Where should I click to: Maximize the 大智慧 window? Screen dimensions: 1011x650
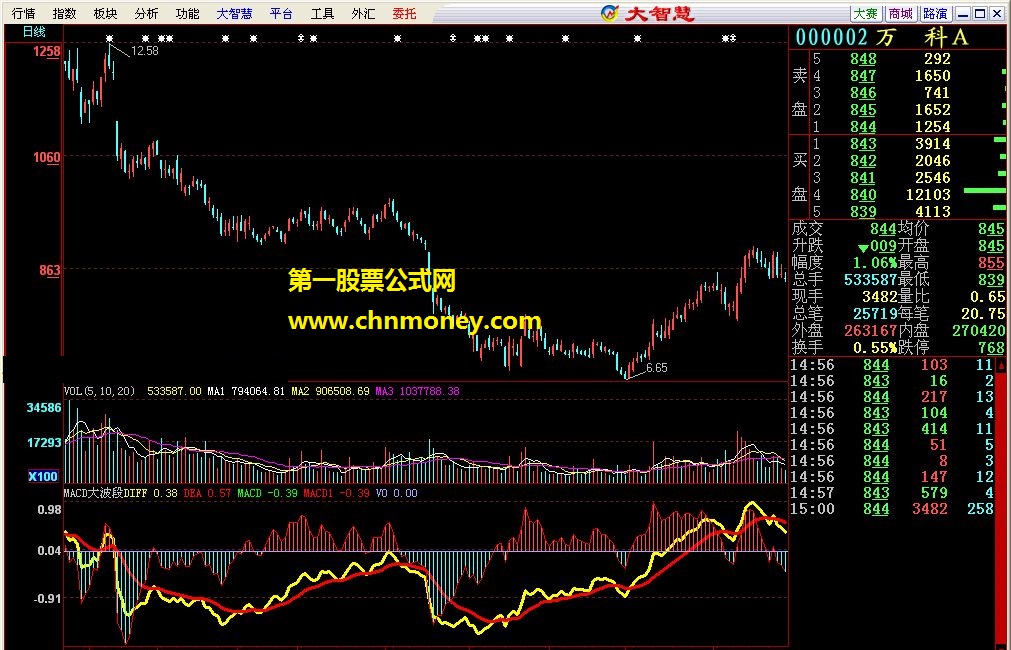coord(979,13)
